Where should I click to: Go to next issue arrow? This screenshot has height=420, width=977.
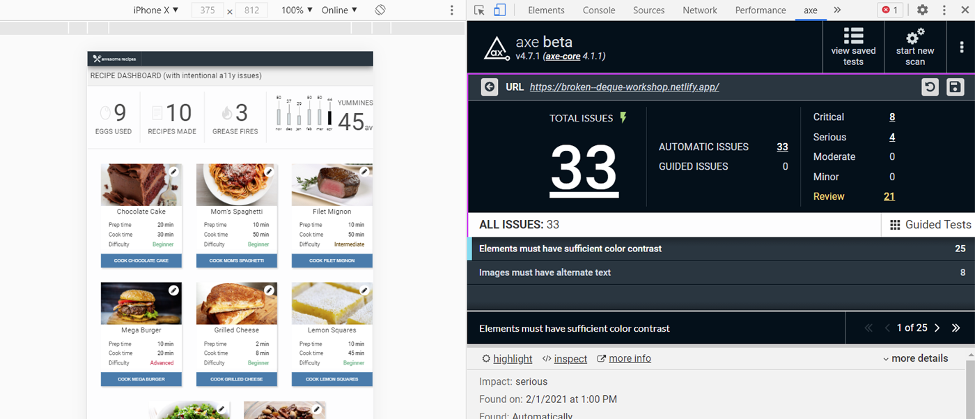click(937, 328)
